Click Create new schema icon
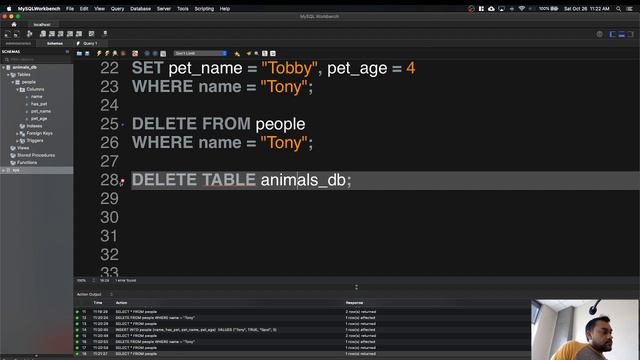 point(43,34)
